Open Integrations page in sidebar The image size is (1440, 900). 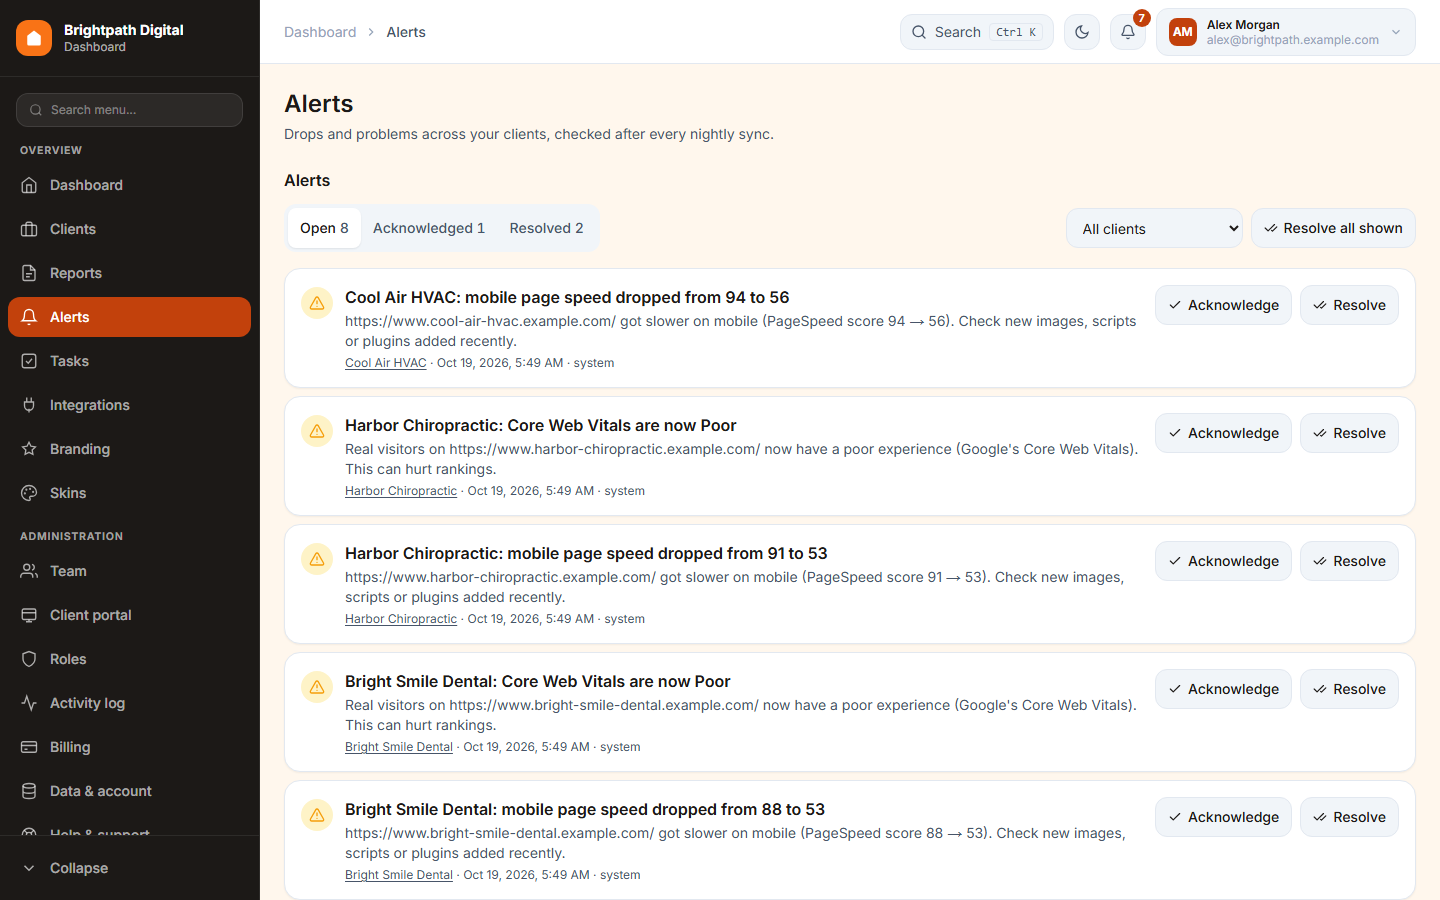[130, 405]
